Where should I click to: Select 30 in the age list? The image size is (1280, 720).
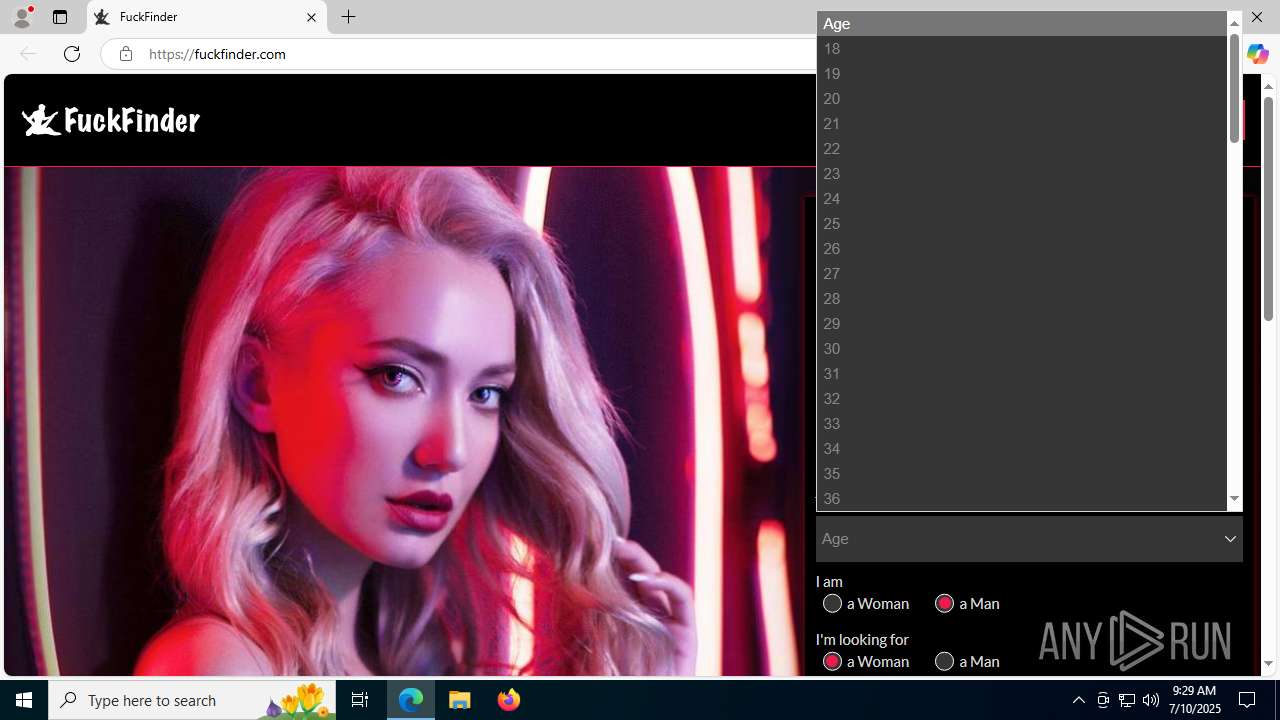(1022, 348)
